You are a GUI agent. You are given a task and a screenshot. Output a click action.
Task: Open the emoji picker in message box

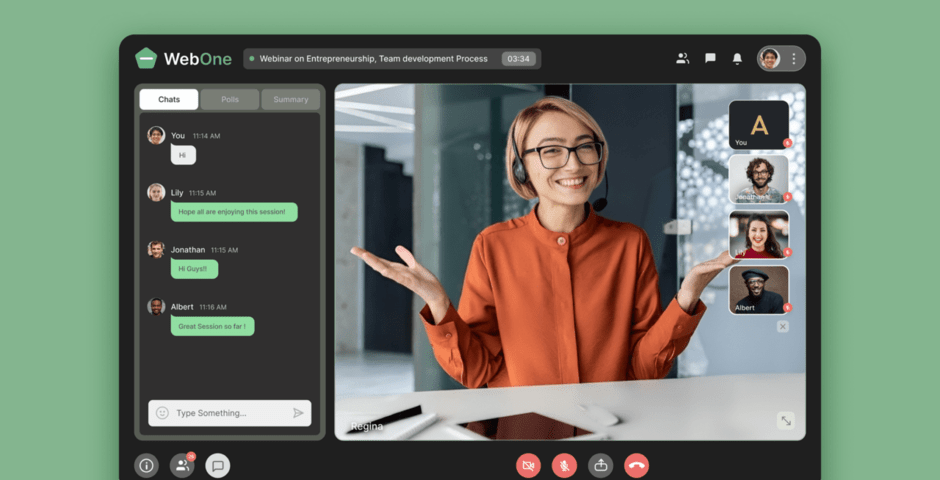pyautogui.click(x=162, y=413)
